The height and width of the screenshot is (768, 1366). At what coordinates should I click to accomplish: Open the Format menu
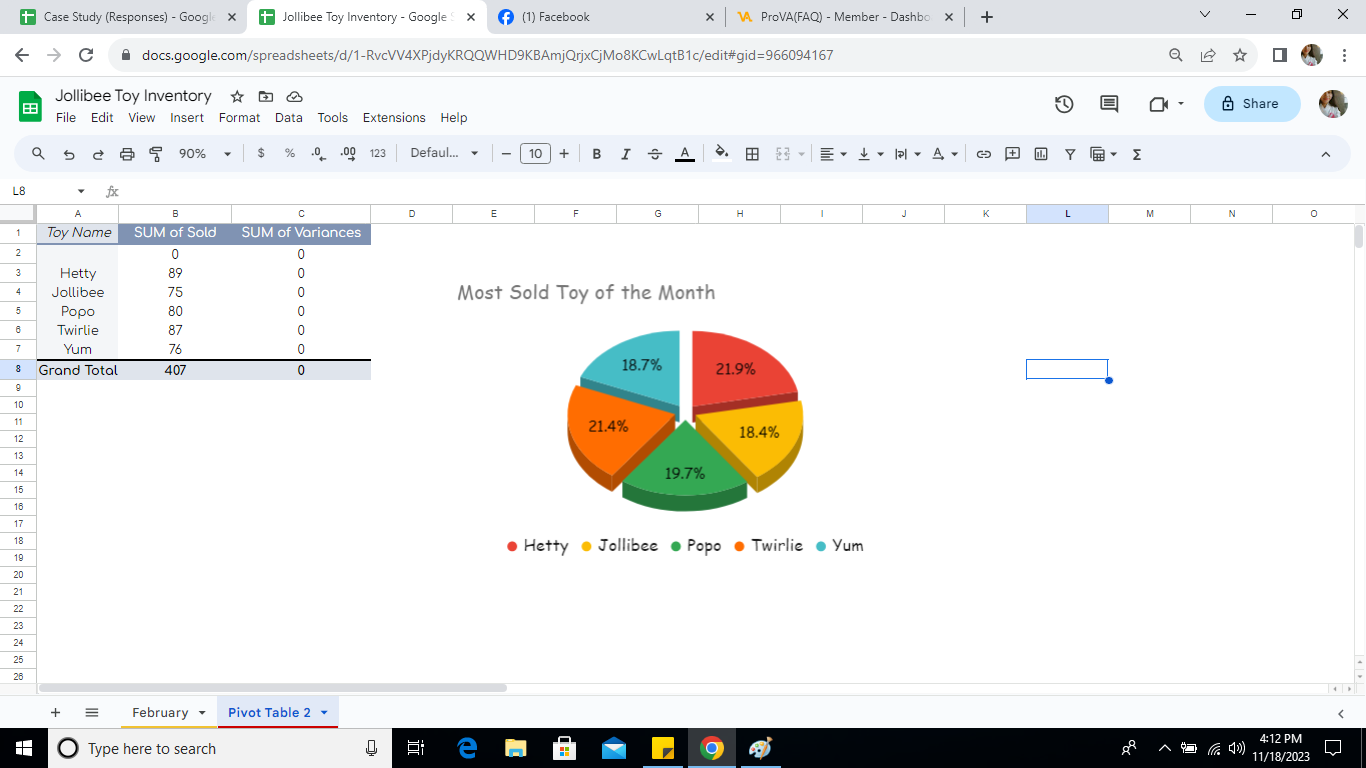click(x=240, y=118)
